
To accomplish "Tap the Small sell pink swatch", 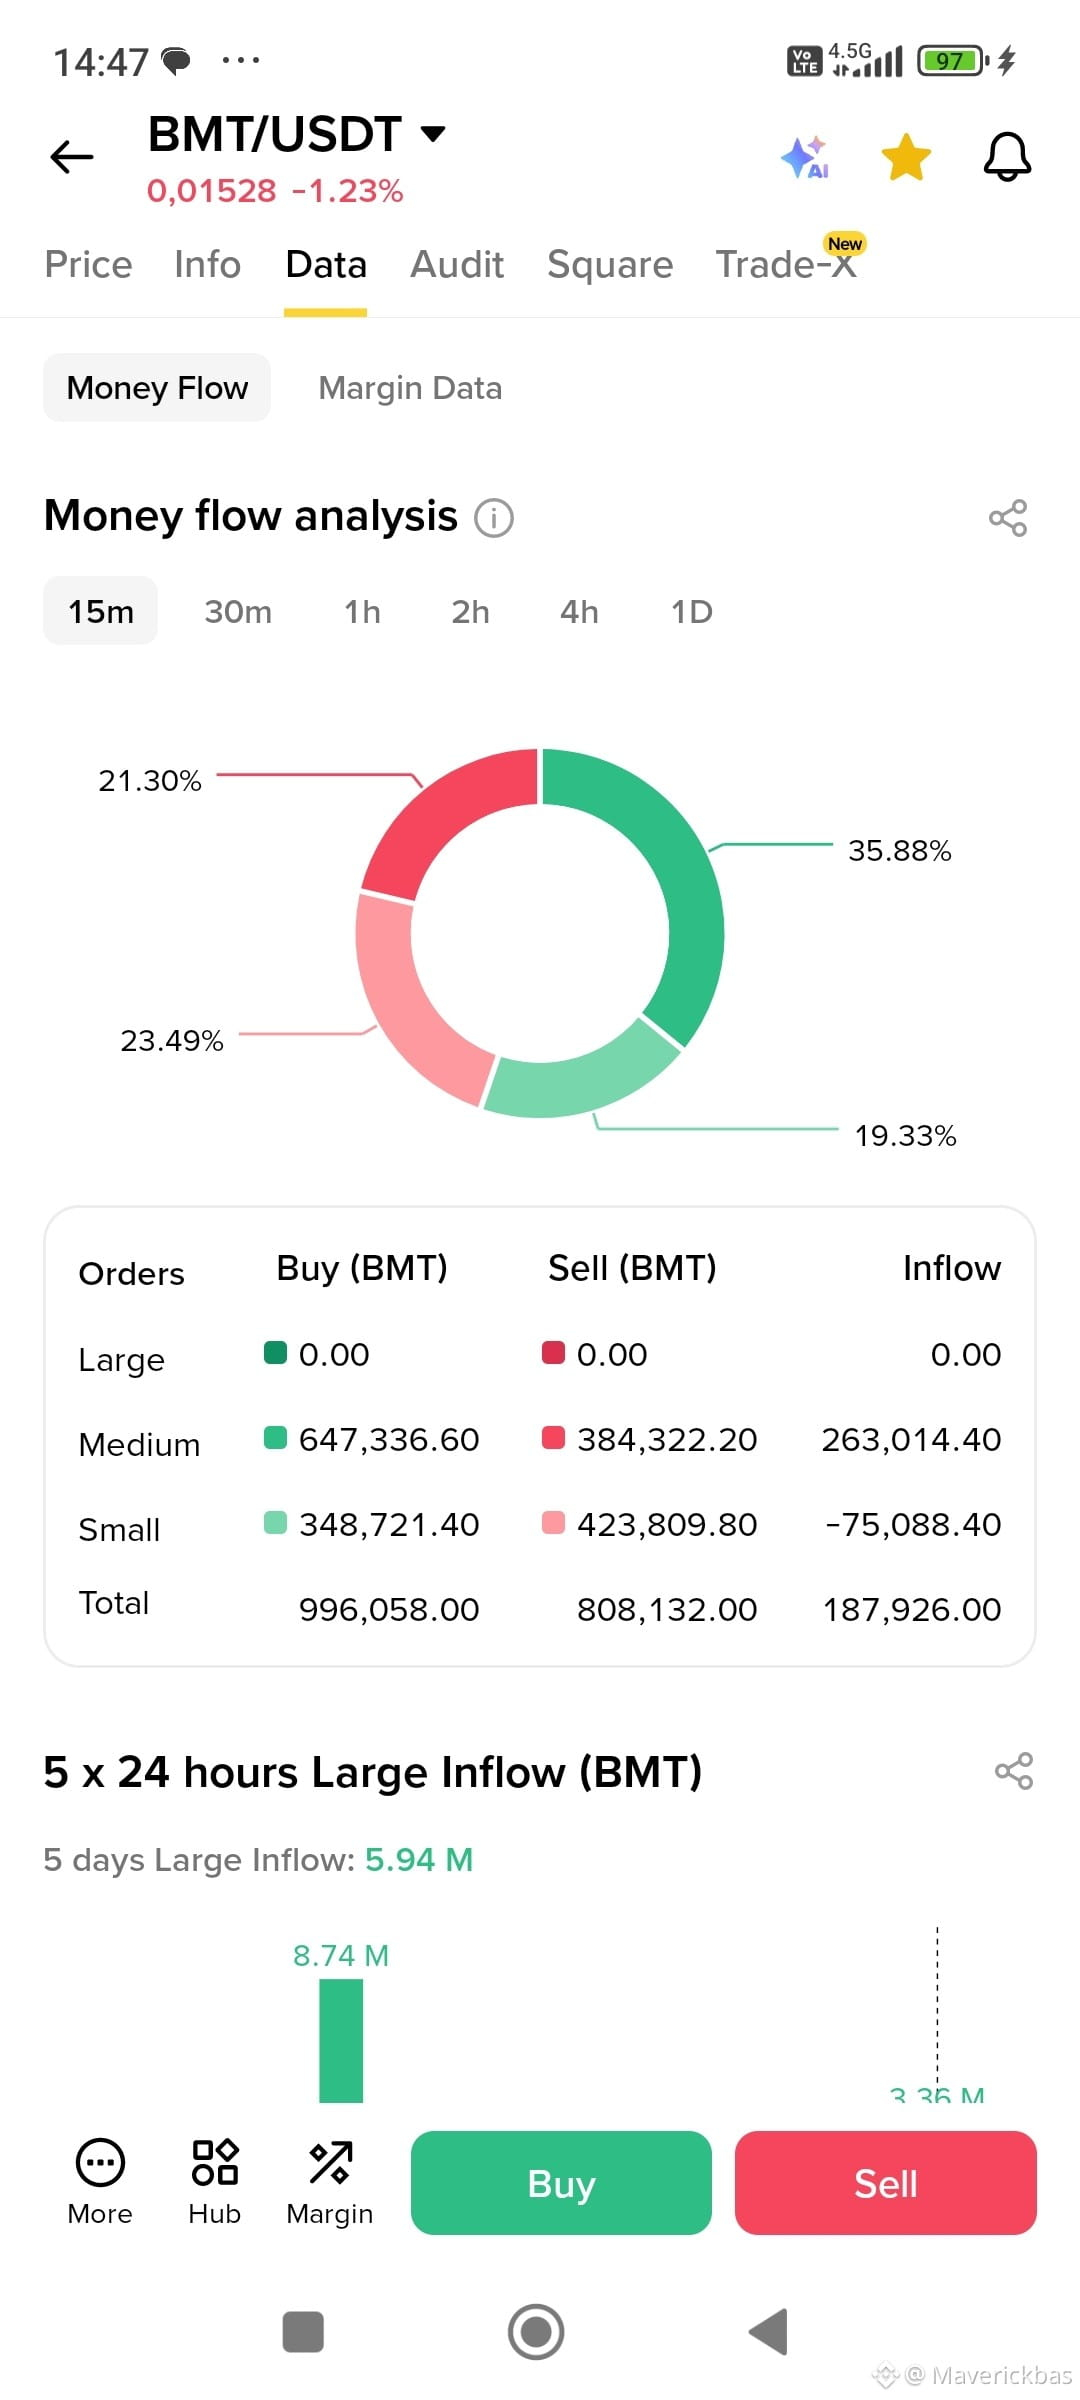I will 553,1523.
